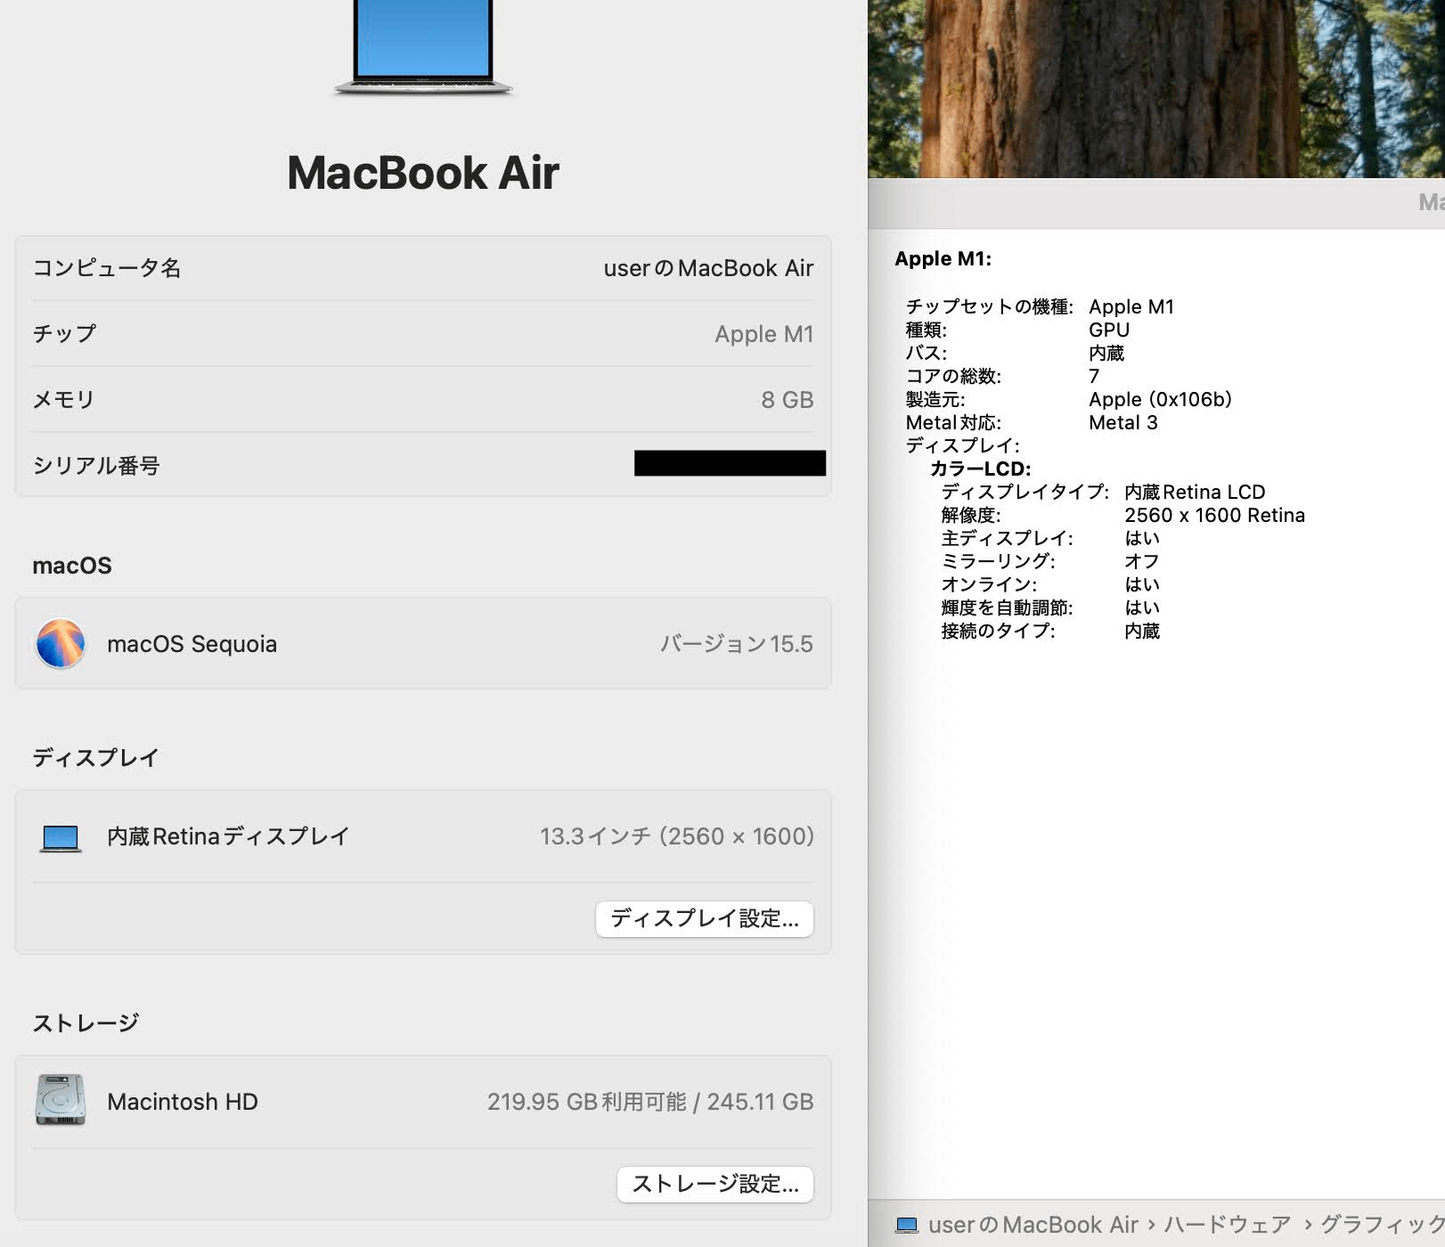The width and height of the screenshot is (1445, 1247).
Task: Click the チップ Apple M1 row
Action: coord(422,334)
